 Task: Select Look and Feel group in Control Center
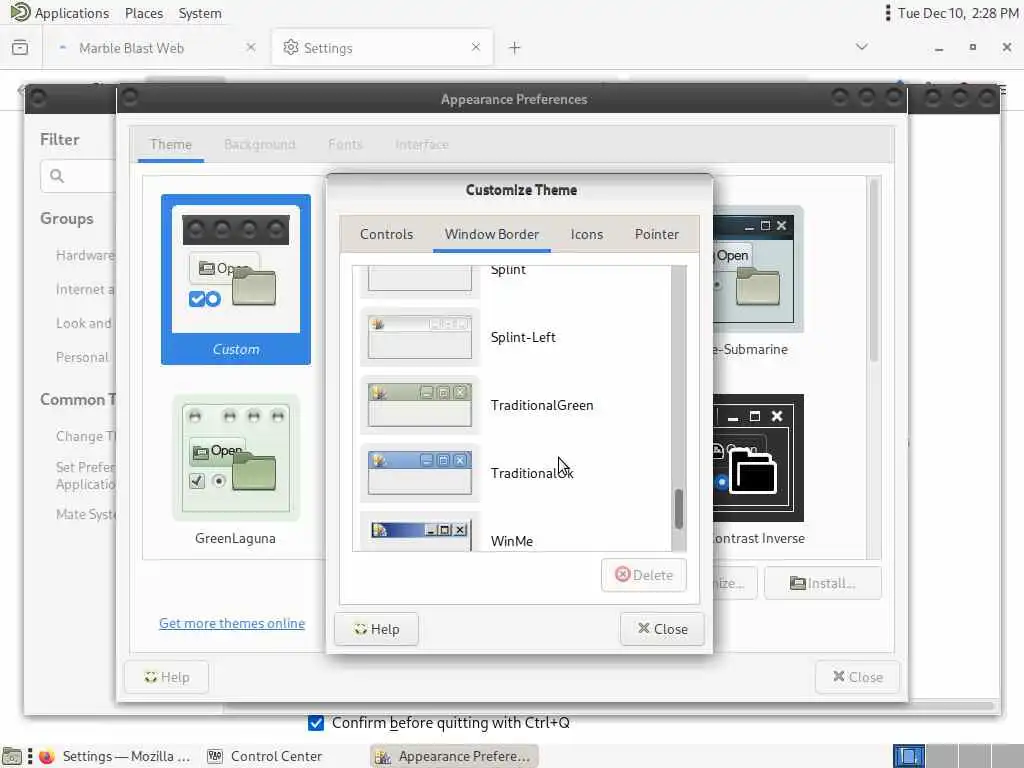(x=85, y=323)
